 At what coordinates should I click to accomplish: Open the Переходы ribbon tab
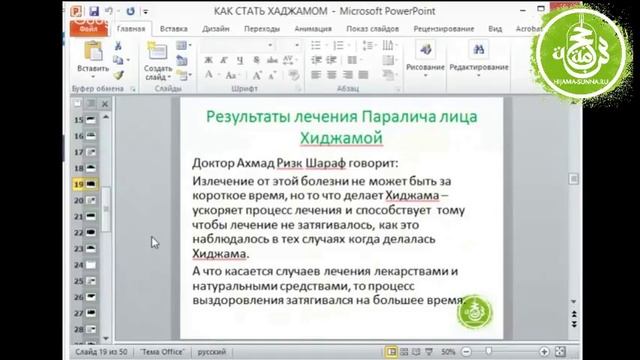tap(262, 29)
